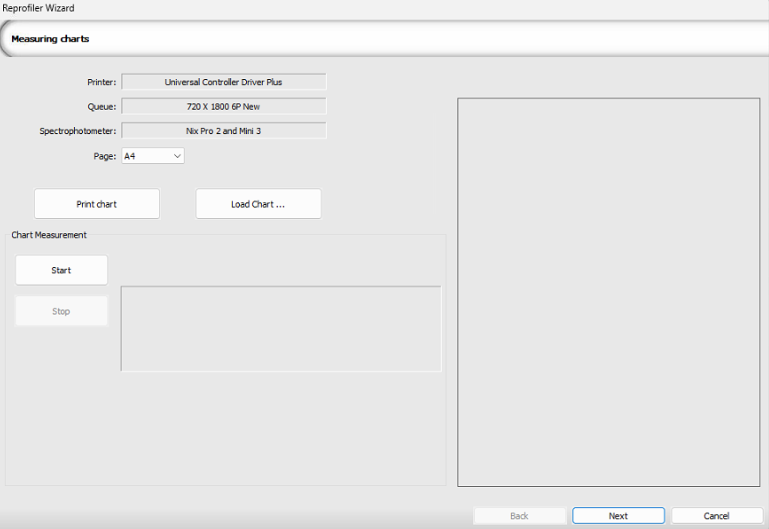Click the empty chart preview panel
This screenshot has height=529, width=769.
[609, 292]
